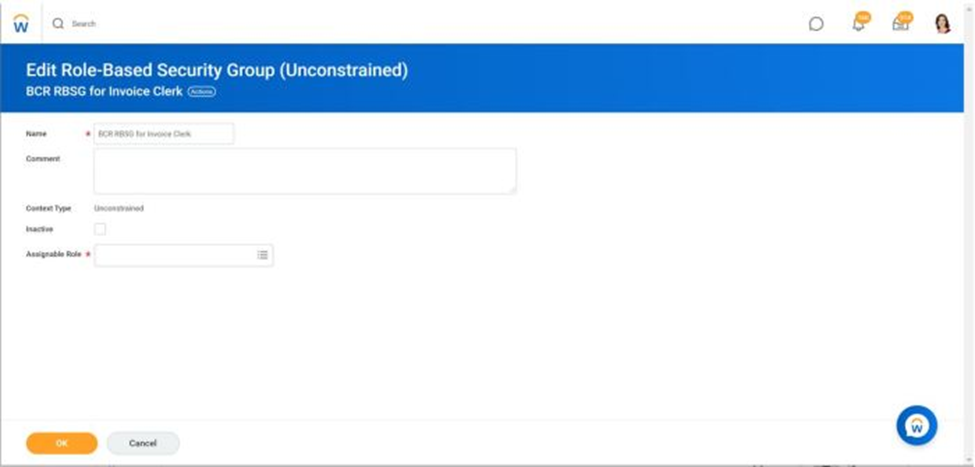Screen dimensions: 975x467
Task: Open the inbox tray icon
Action: click(900, 24)
